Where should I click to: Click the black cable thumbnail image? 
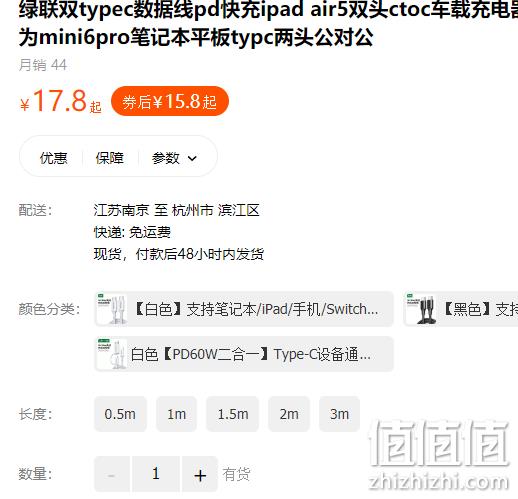coord(421,309)
